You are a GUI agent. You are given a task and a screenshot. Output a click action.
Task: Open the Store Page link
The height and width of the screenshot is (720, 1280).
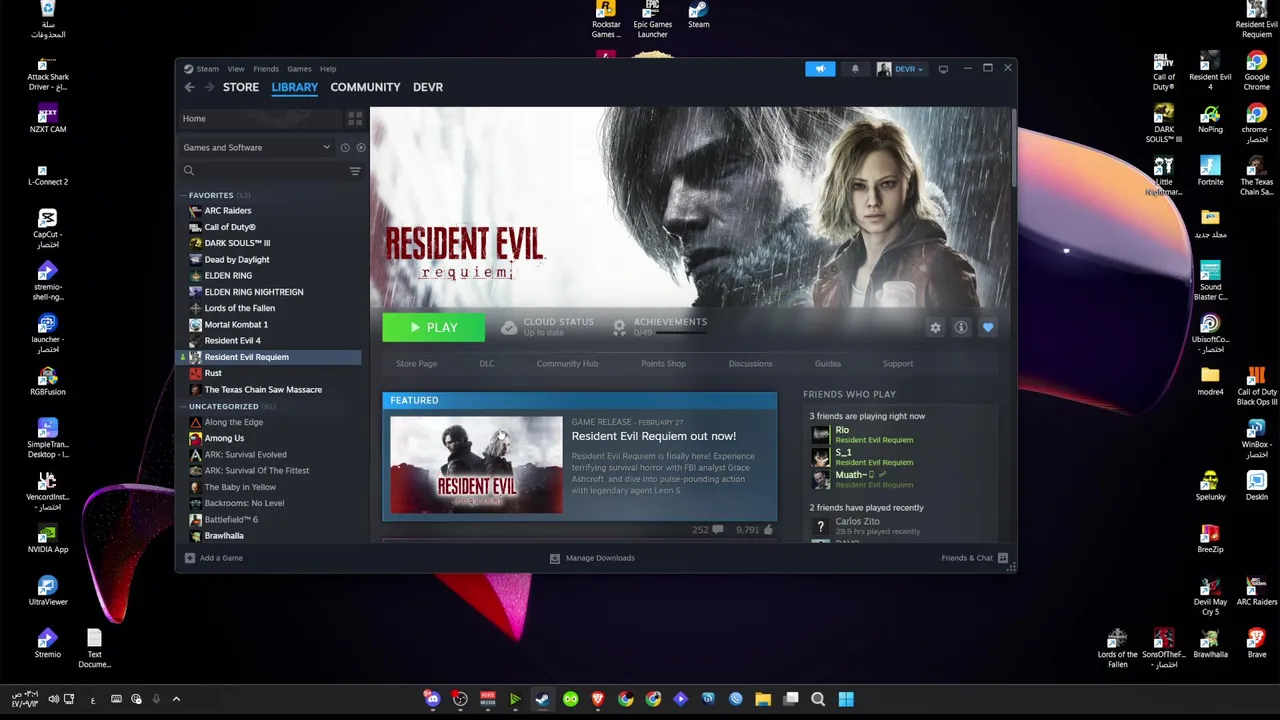416,364
